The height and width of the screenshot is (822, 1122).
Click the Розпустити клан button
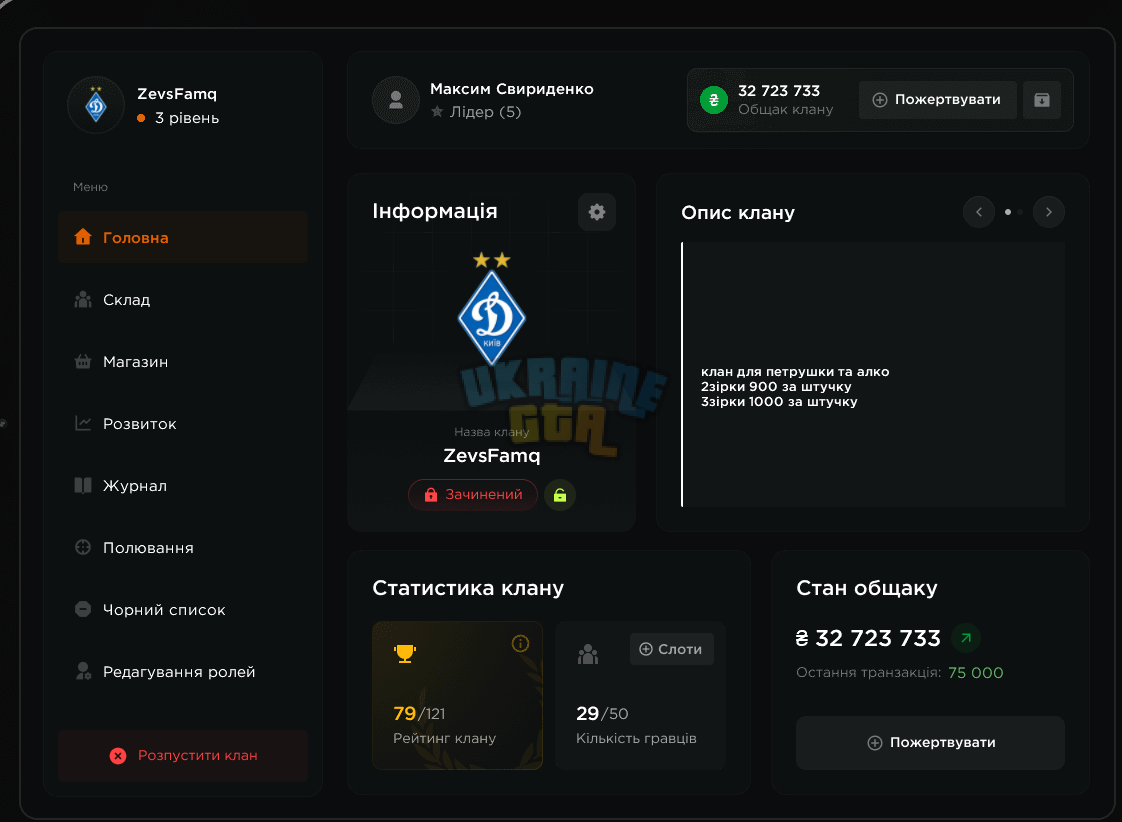point(183,755)
